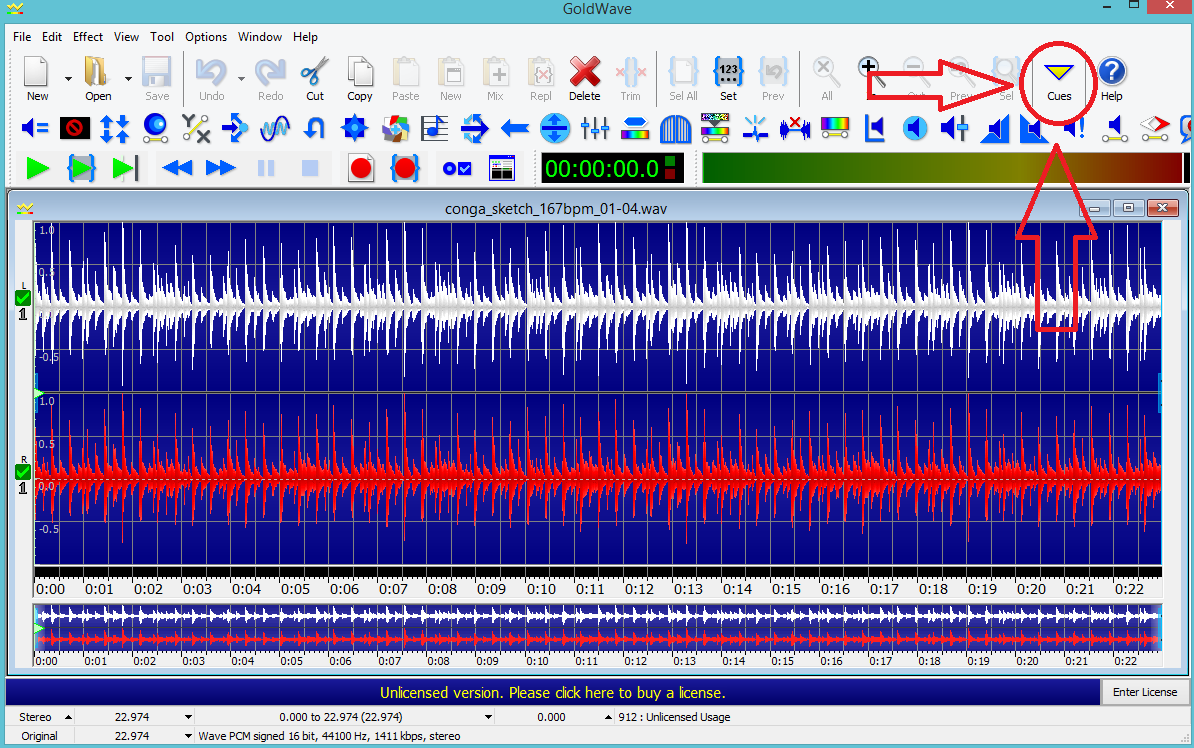
Task: Open the 22.974 dropdown beside Original
Action: tap(187, 736)
